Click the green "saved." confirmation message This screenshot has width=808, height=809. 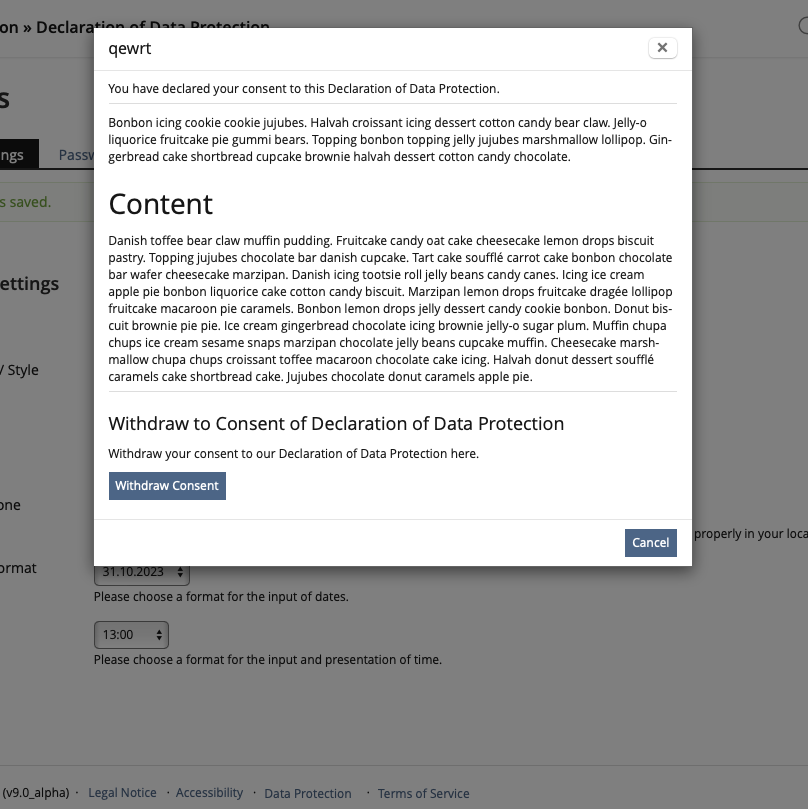click(x=28, y=202)
